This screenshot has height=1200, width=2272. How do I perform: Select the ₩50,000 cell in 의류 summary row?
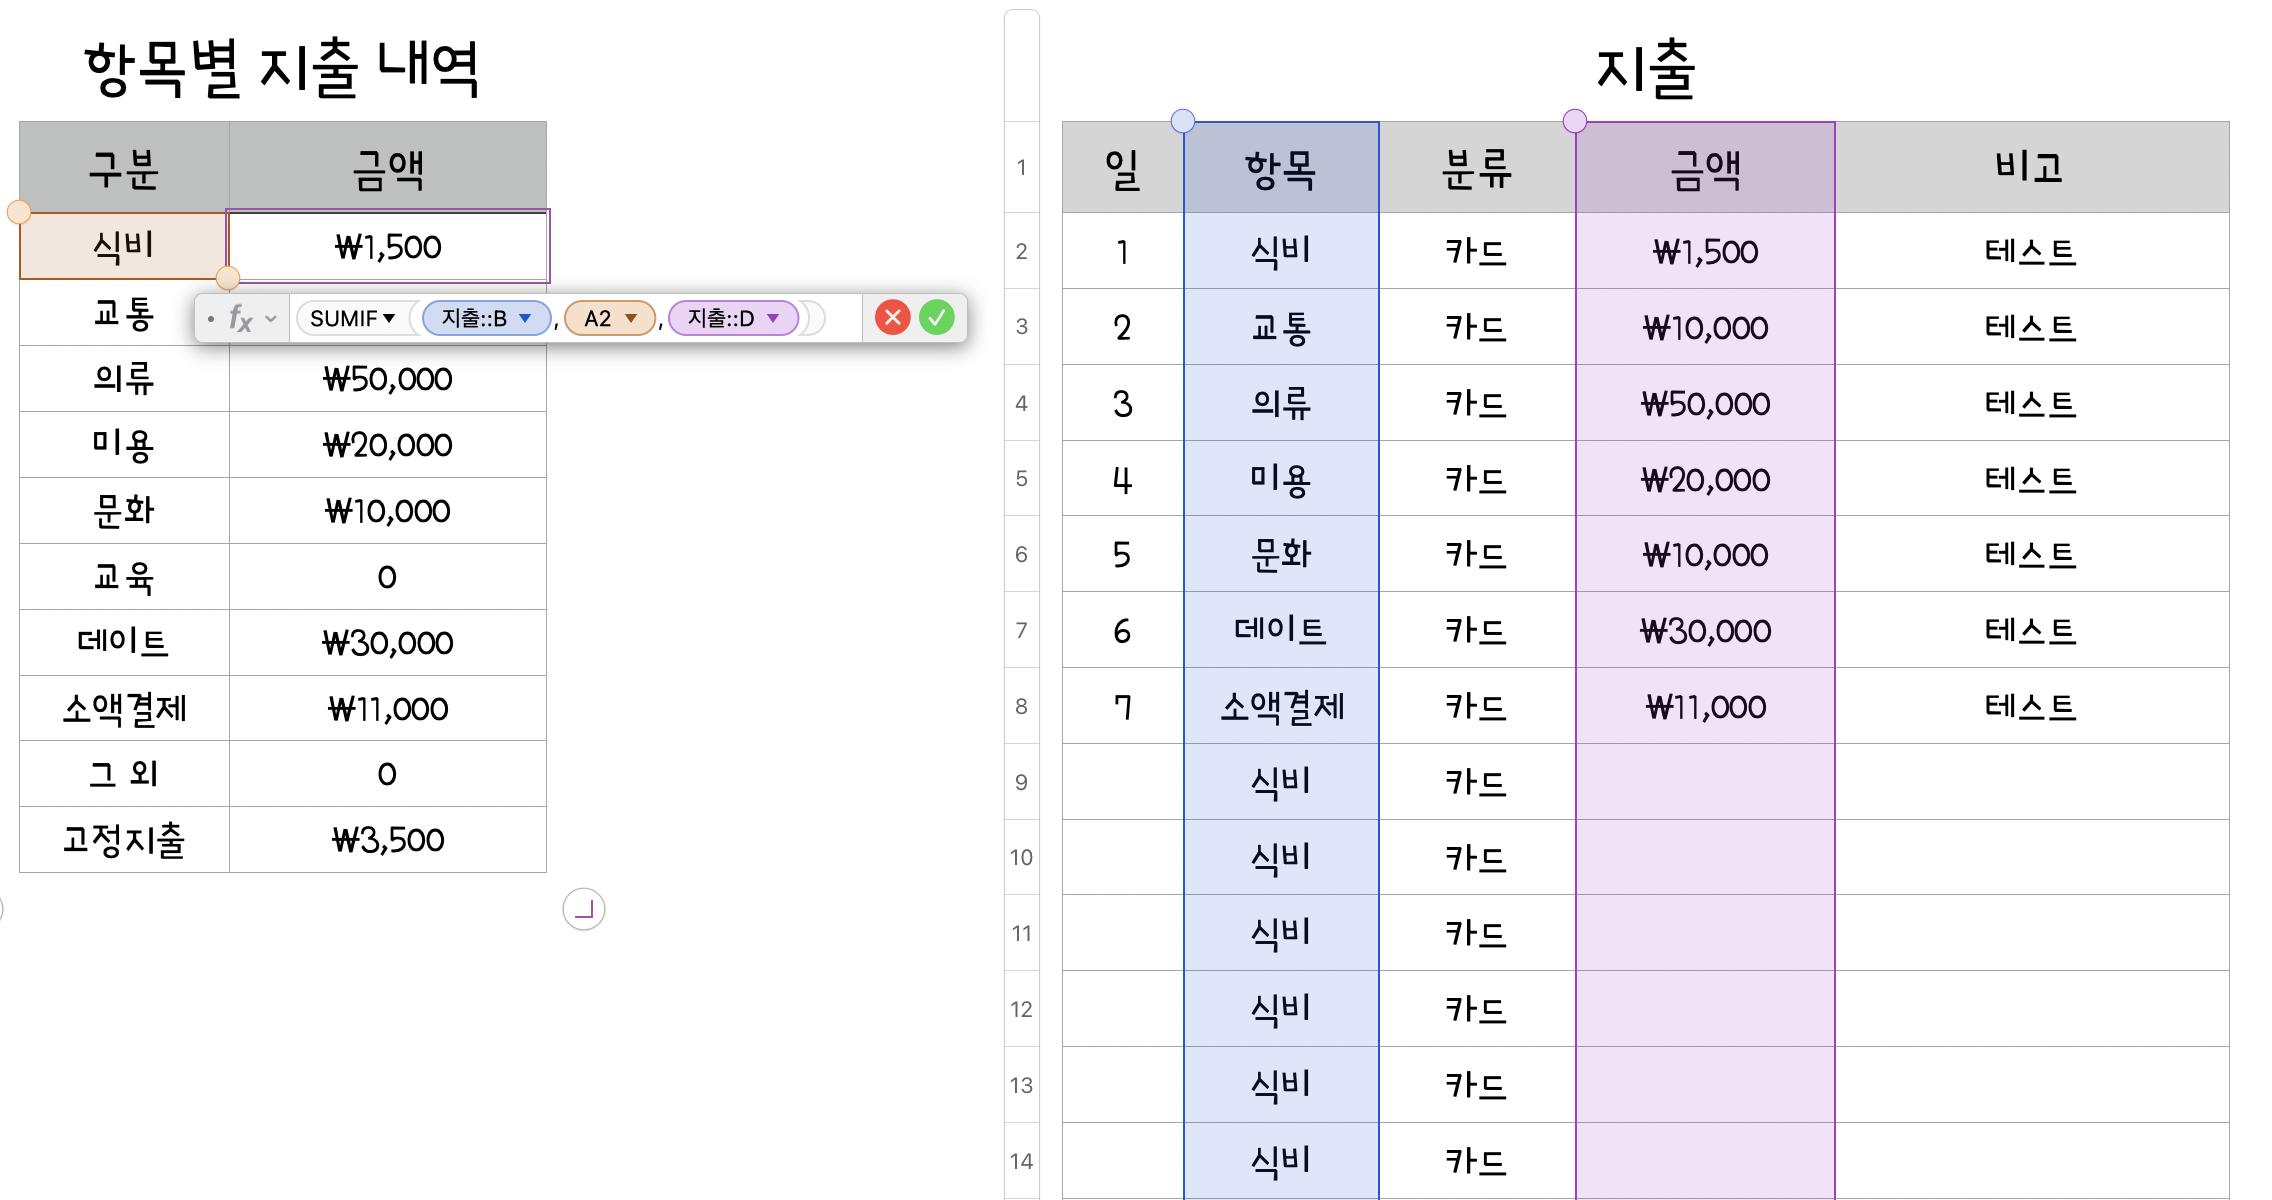388,379
